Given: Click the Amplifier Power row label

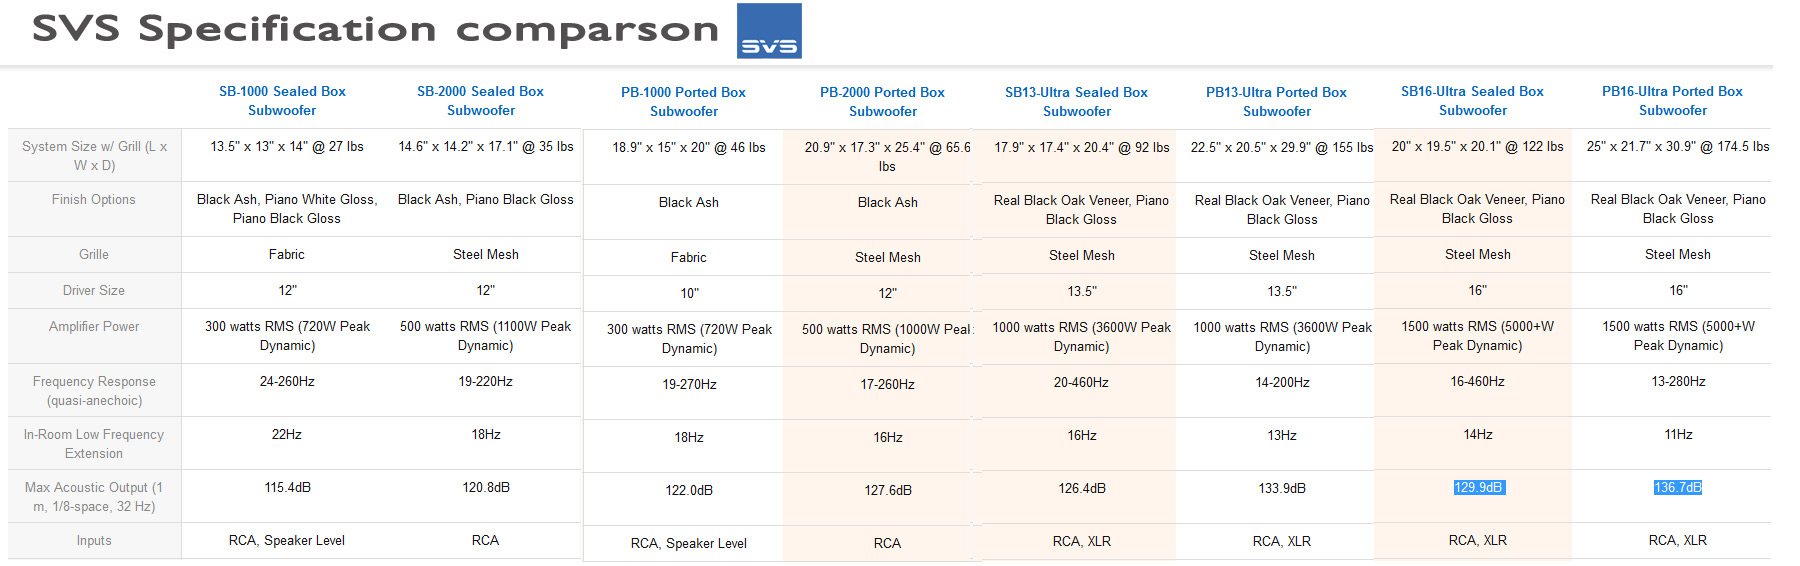Looking at the screenshot, I should click(x=94, y=327).
